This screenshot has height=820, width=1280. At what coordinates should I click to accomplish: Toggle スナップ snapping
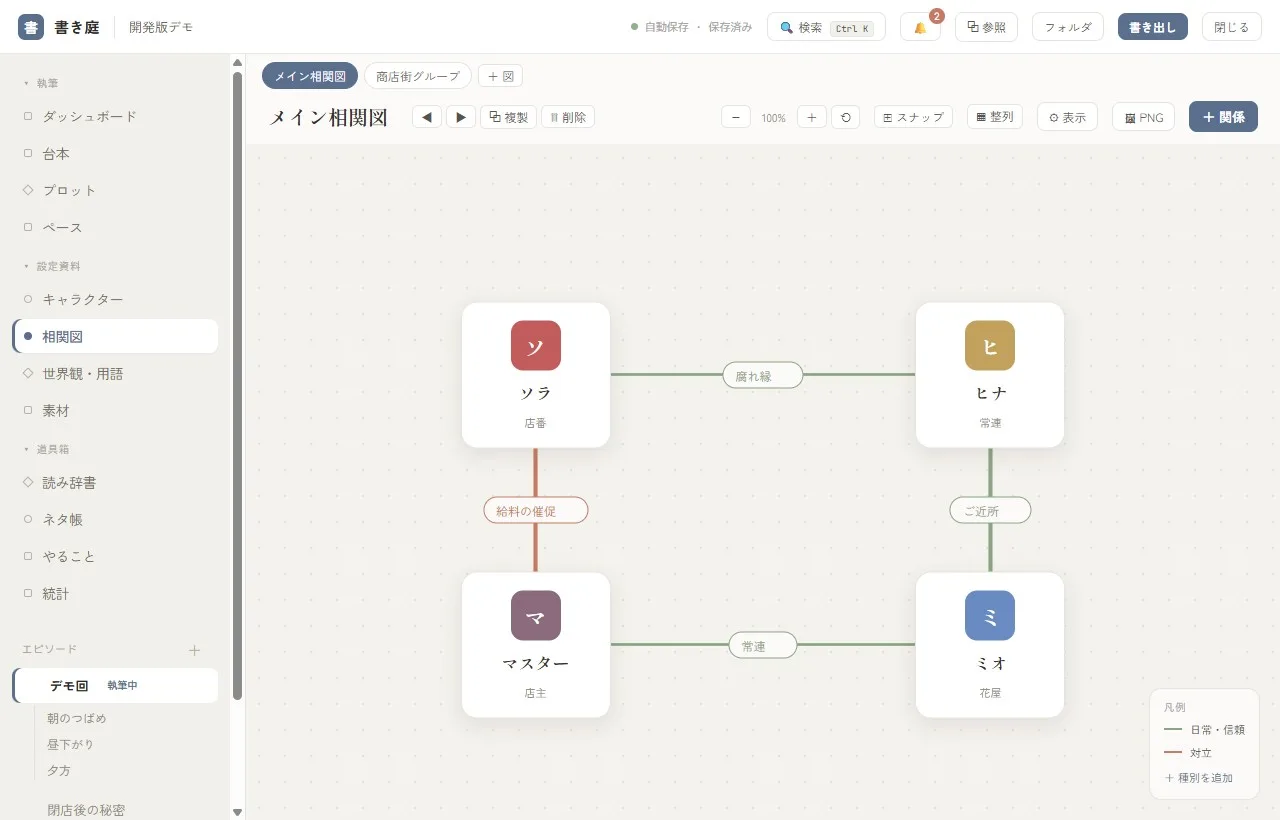913,117
